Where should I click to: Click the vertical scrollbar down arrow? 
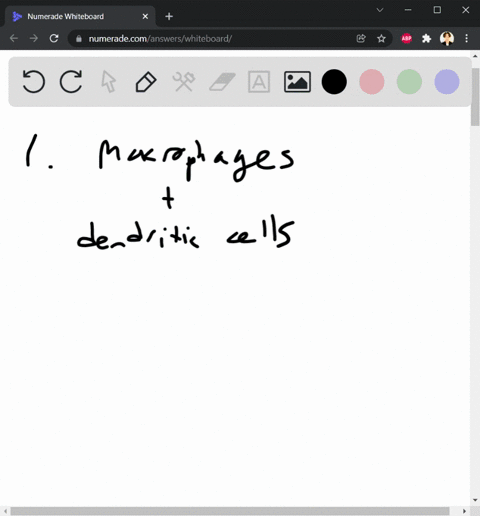coord(475,500)
